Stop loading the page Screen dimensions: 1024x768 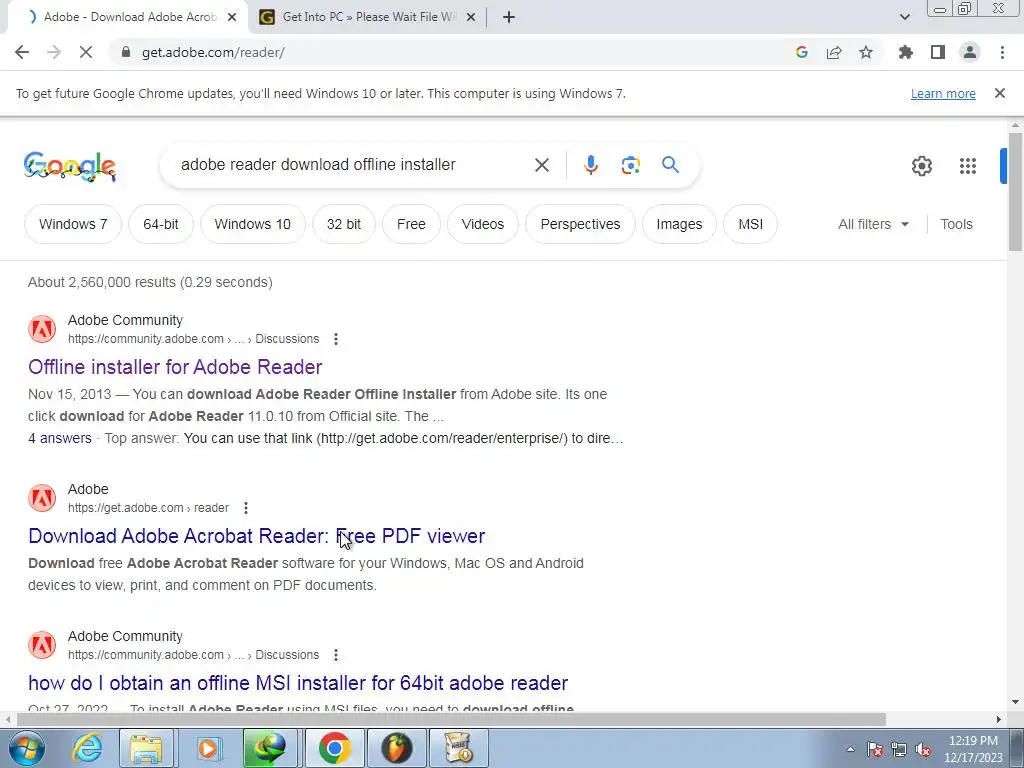86,52
